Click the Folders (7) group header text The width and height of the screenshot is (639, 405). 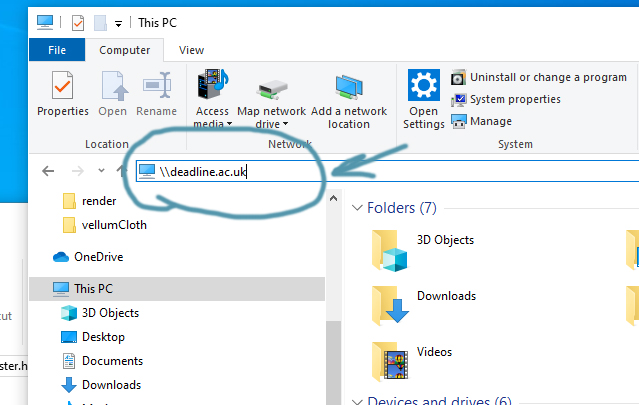pos(402,208)
